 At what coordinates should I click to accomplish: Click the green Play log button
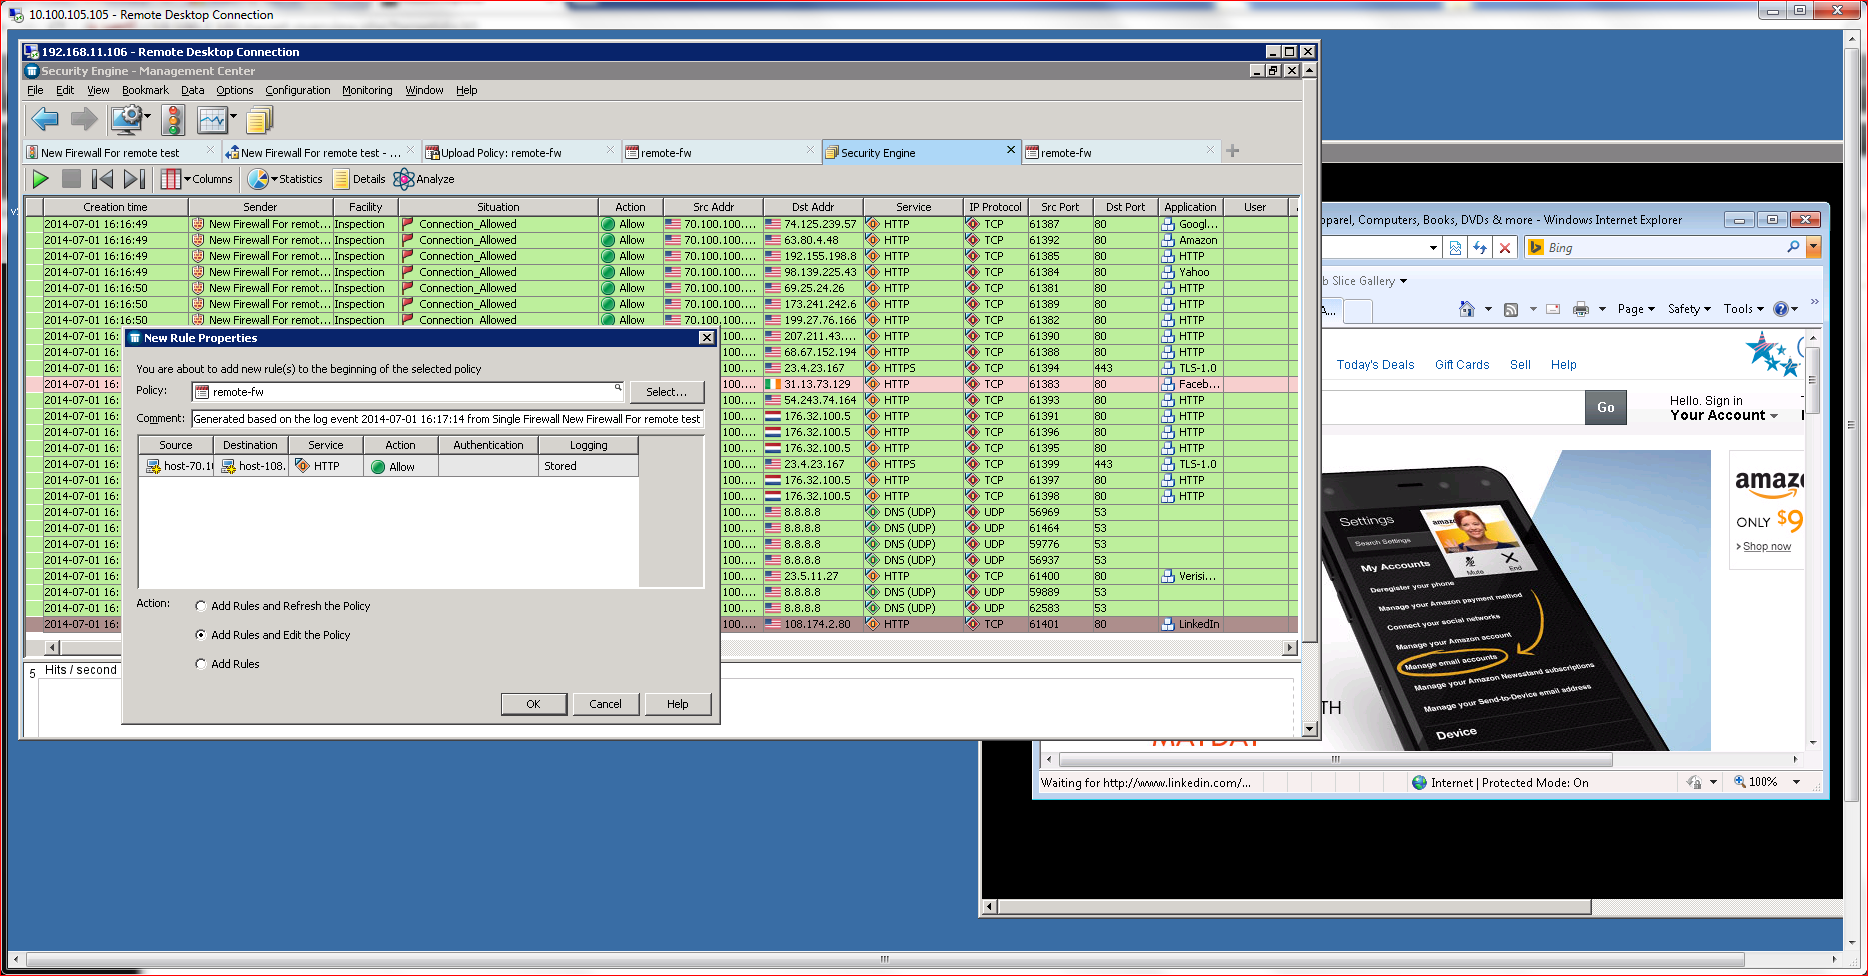[40, 179]
